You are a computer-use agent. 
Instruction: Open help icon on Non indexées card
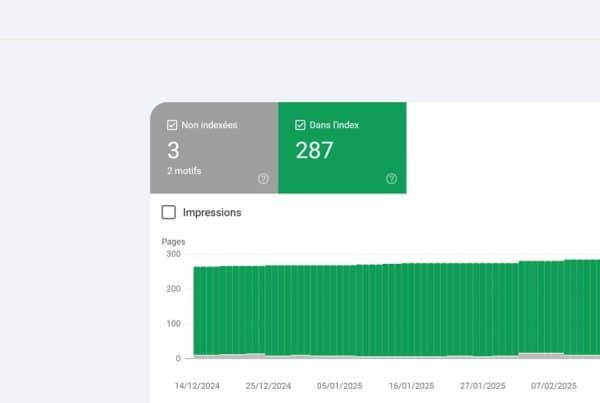tap(263, 178)
